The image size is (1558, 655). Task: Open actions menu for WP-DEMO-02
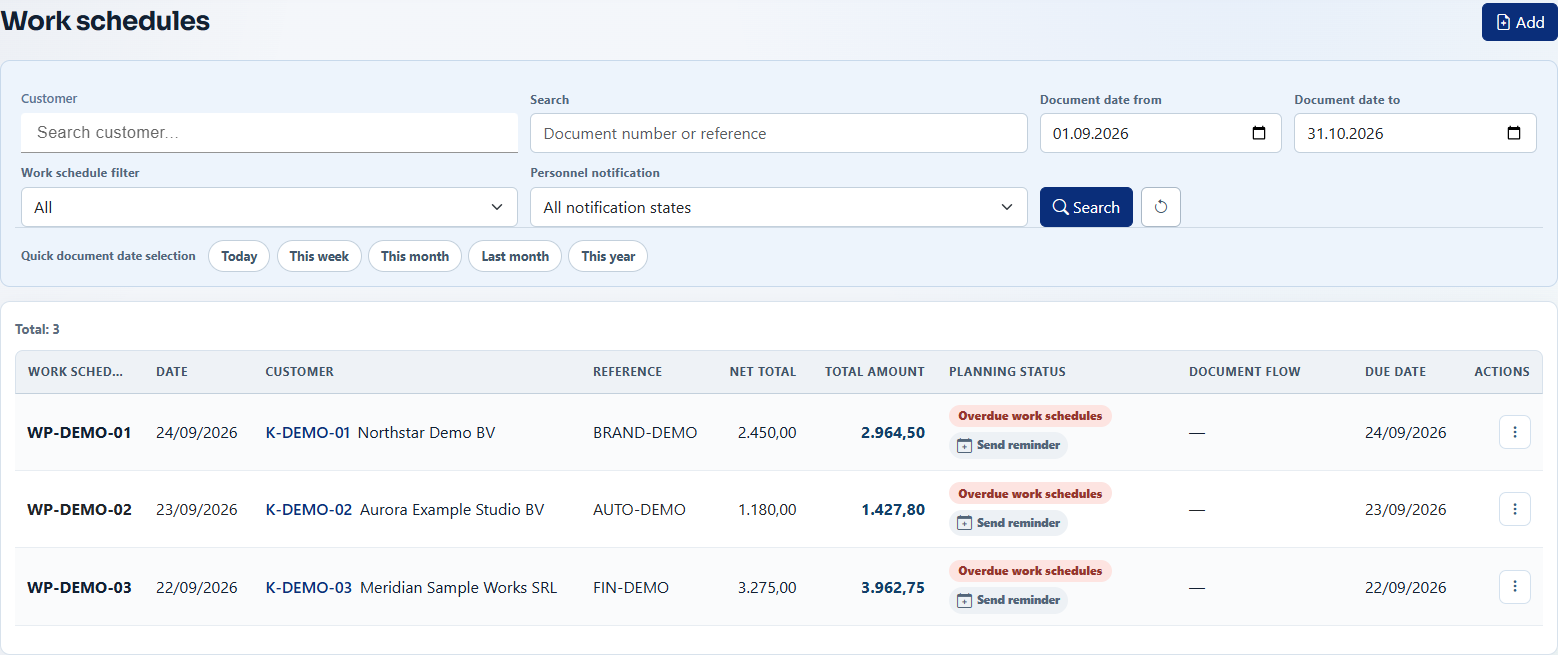[1514, 509]
